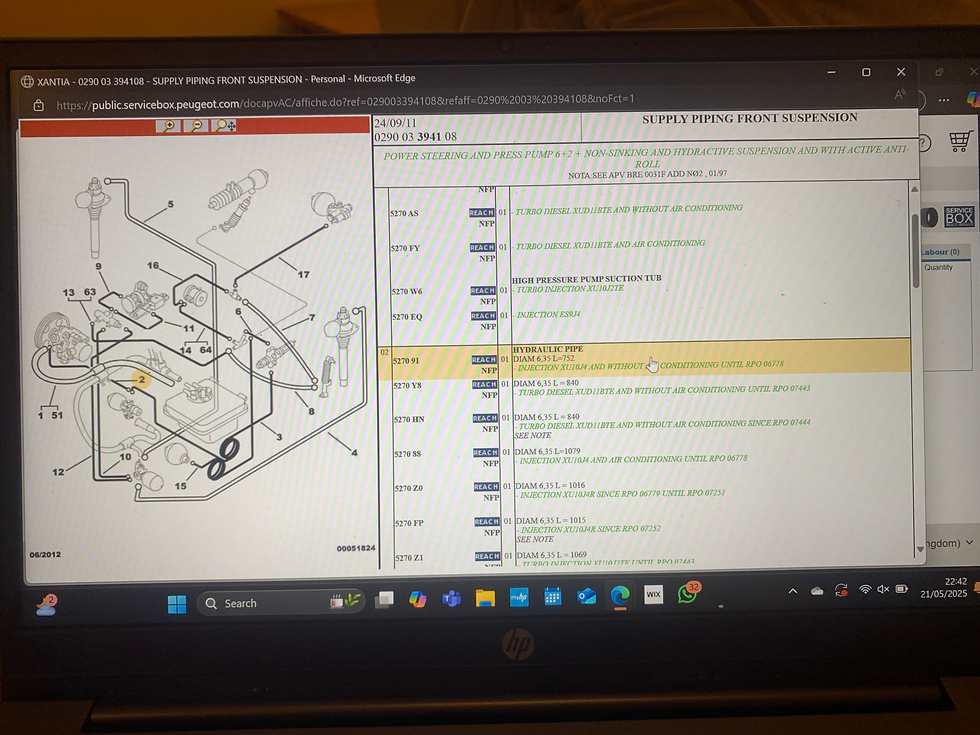Select part number 5270 91
This screenshot has width=980, height=735.
click(x=406, y=361)
